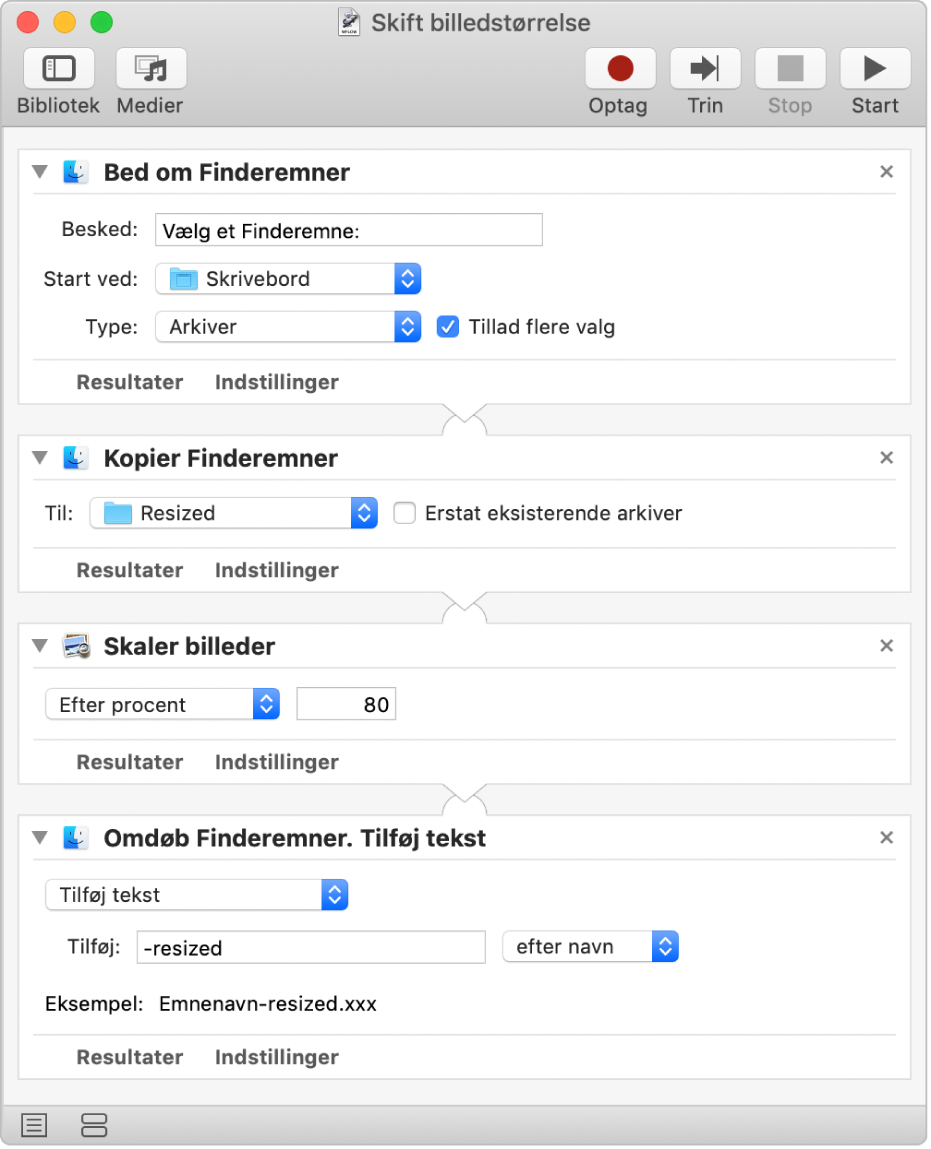Click the Trin step button

click(x=704, y=70)
